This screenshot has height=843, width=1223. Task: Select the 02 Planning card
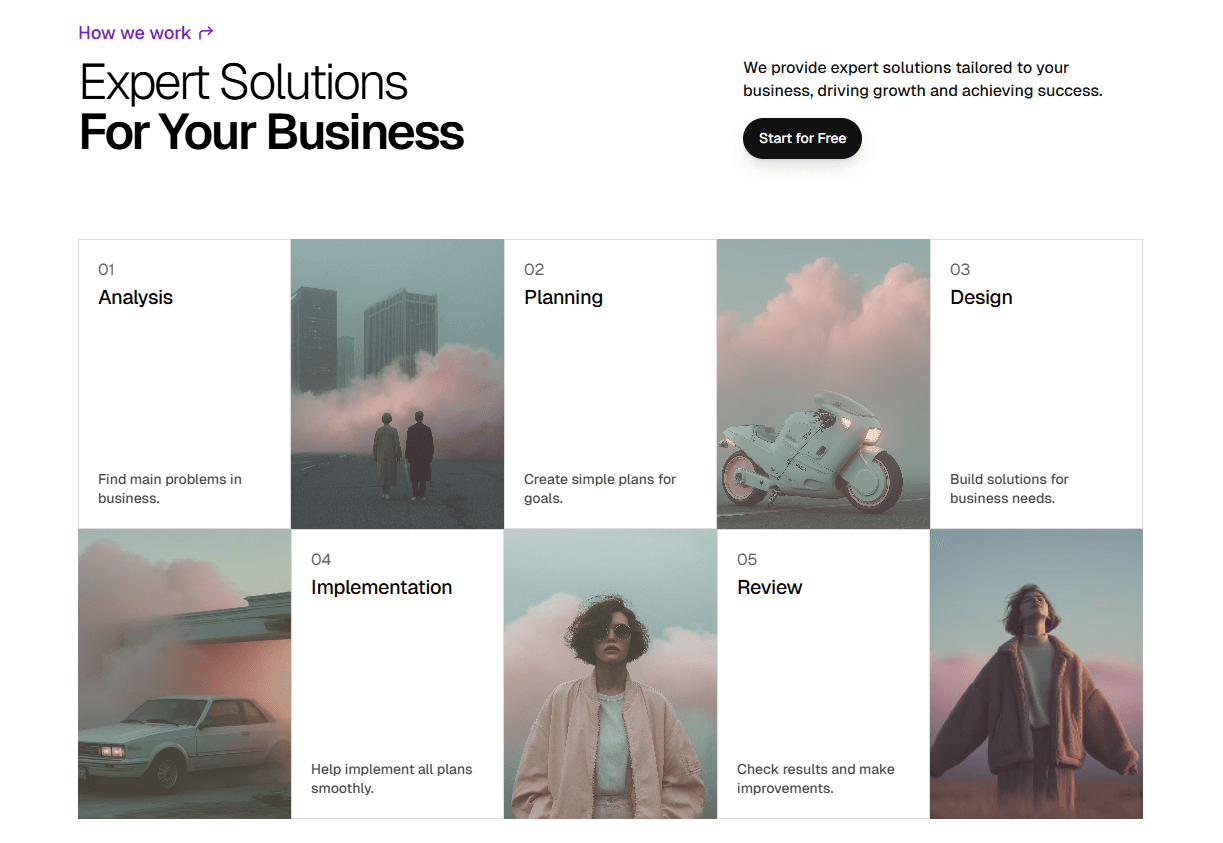(x=610, y=384)
